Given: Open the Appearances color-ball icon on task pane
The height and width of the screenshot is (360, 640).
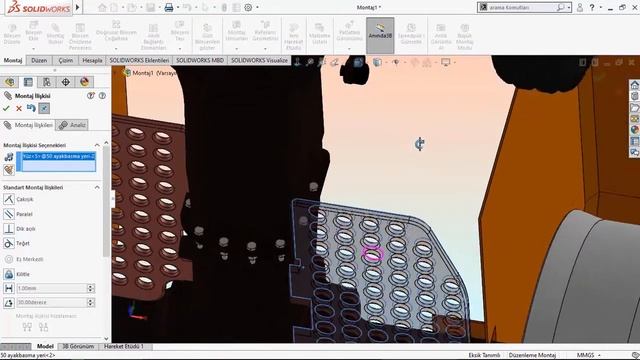Looking at the screenshot, I should [634, 130].
